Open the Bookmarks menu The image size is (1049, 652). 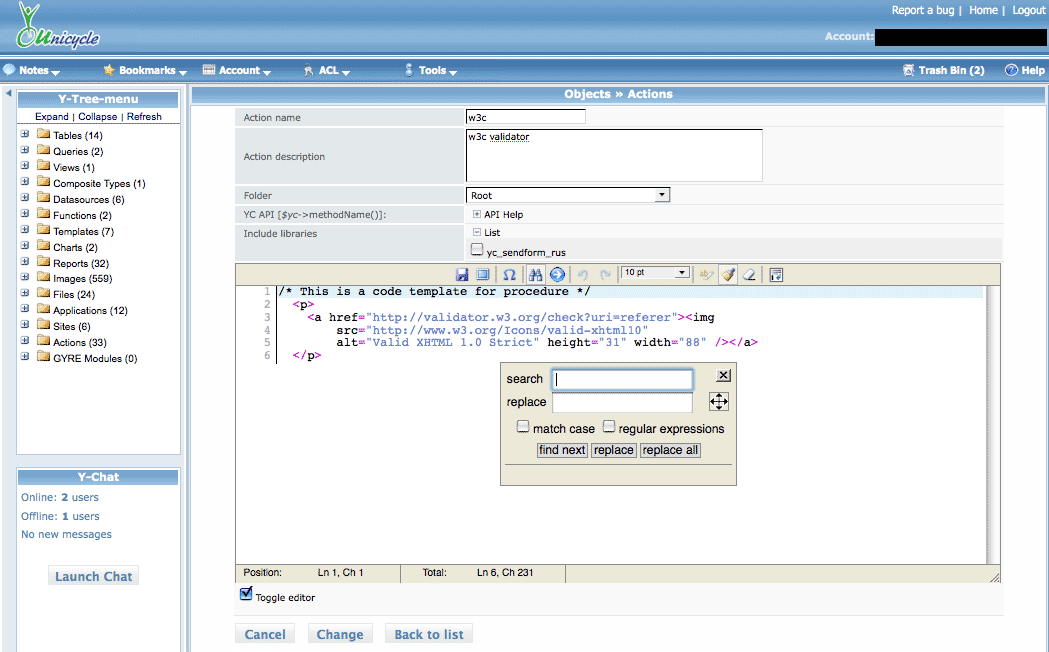click(147, 70)
